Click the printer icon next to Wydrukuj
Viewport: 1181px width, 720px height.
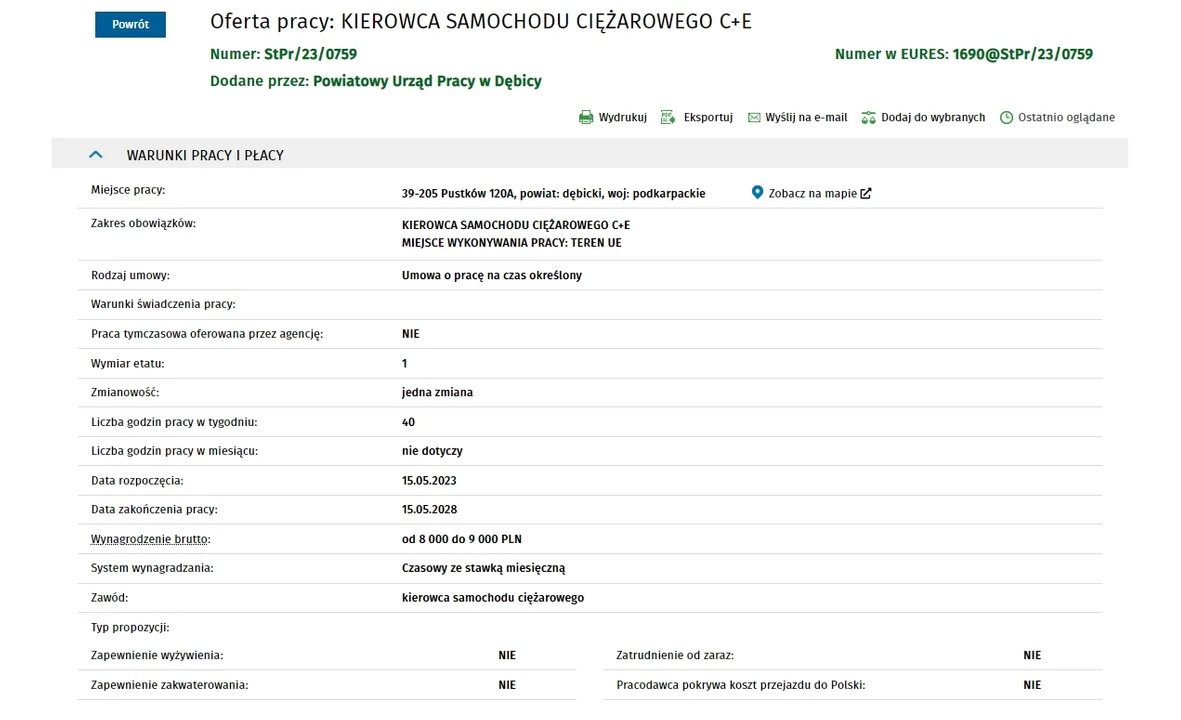pyautogui.click(x=586, y=117)
